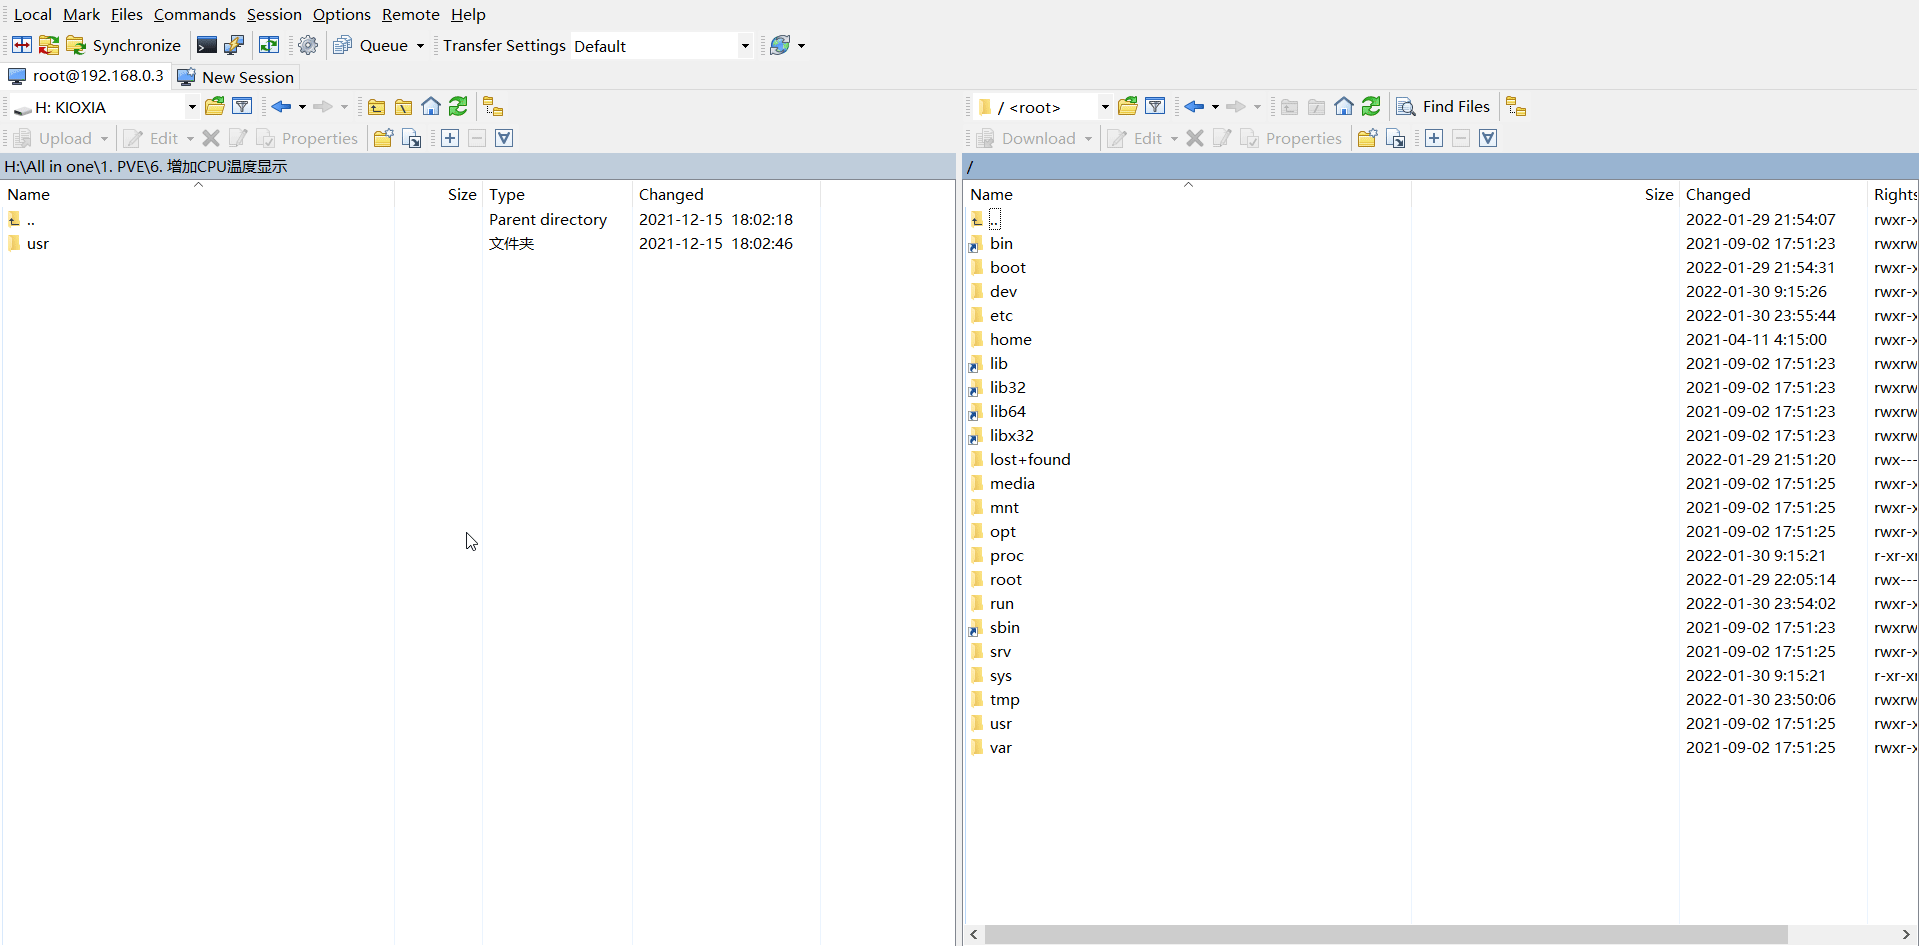Click local Invert Selection icon
1919x946 pixels.
[x=504, y=138]
